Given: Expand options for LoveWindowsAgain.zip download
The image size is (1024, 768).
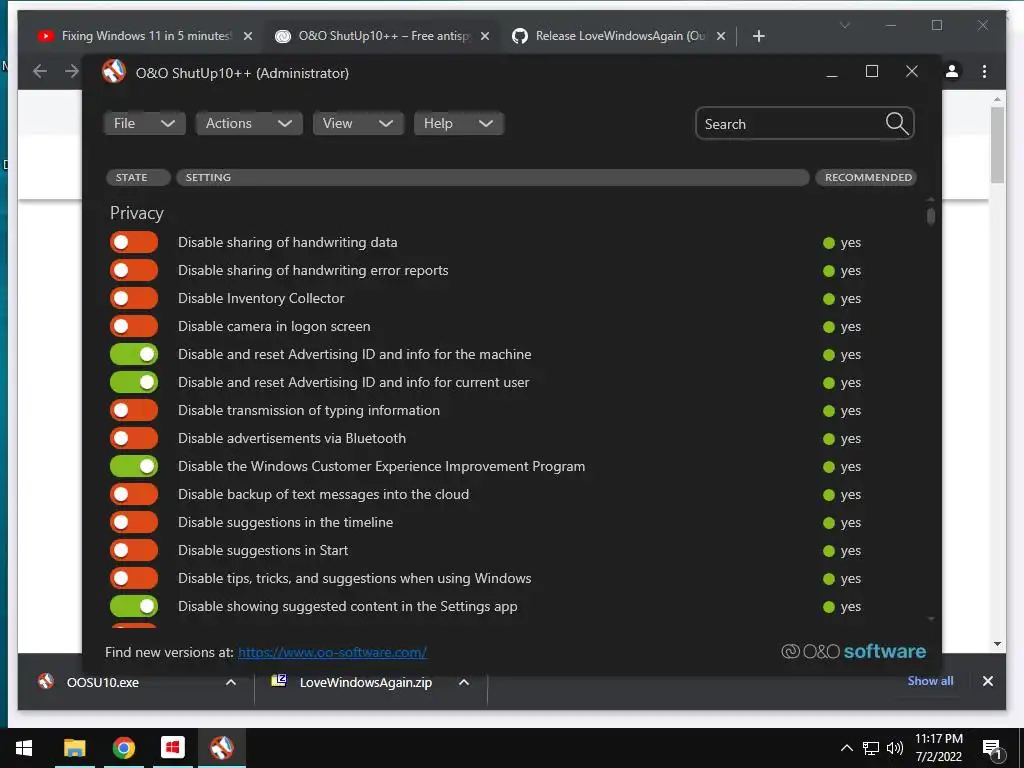Looking at the screenshot, I should click(464, 682).
